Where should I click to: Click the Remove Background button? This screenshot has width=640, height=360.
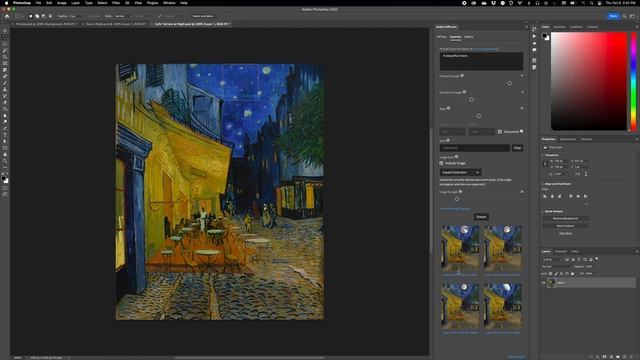pos(565,219)
